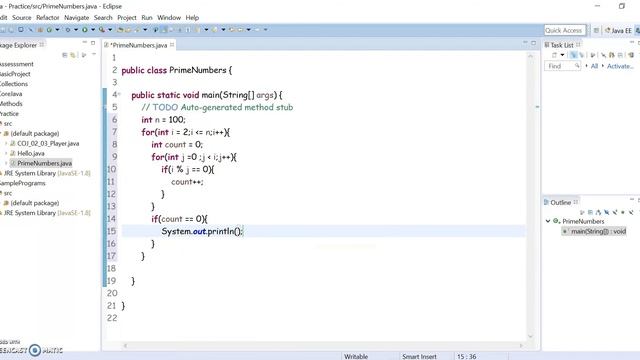Select the Outline view tab
Screen dimensions: 640x360
(560, 202)
